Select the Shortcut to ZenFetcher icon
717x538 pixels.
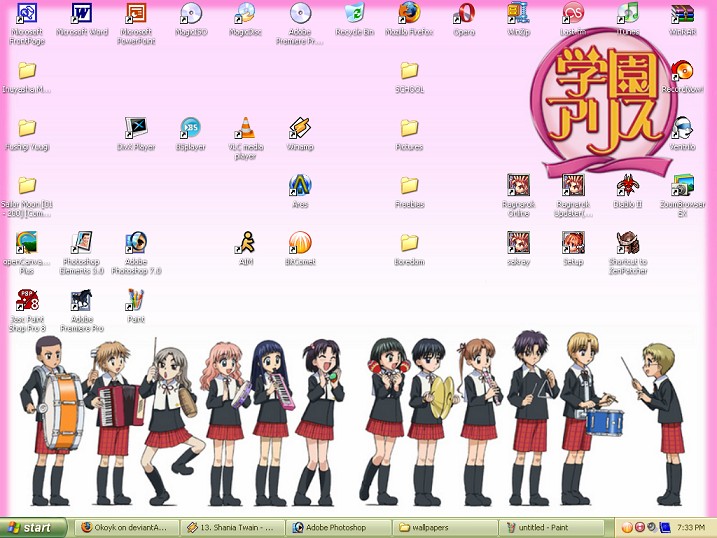pos(628,243)
